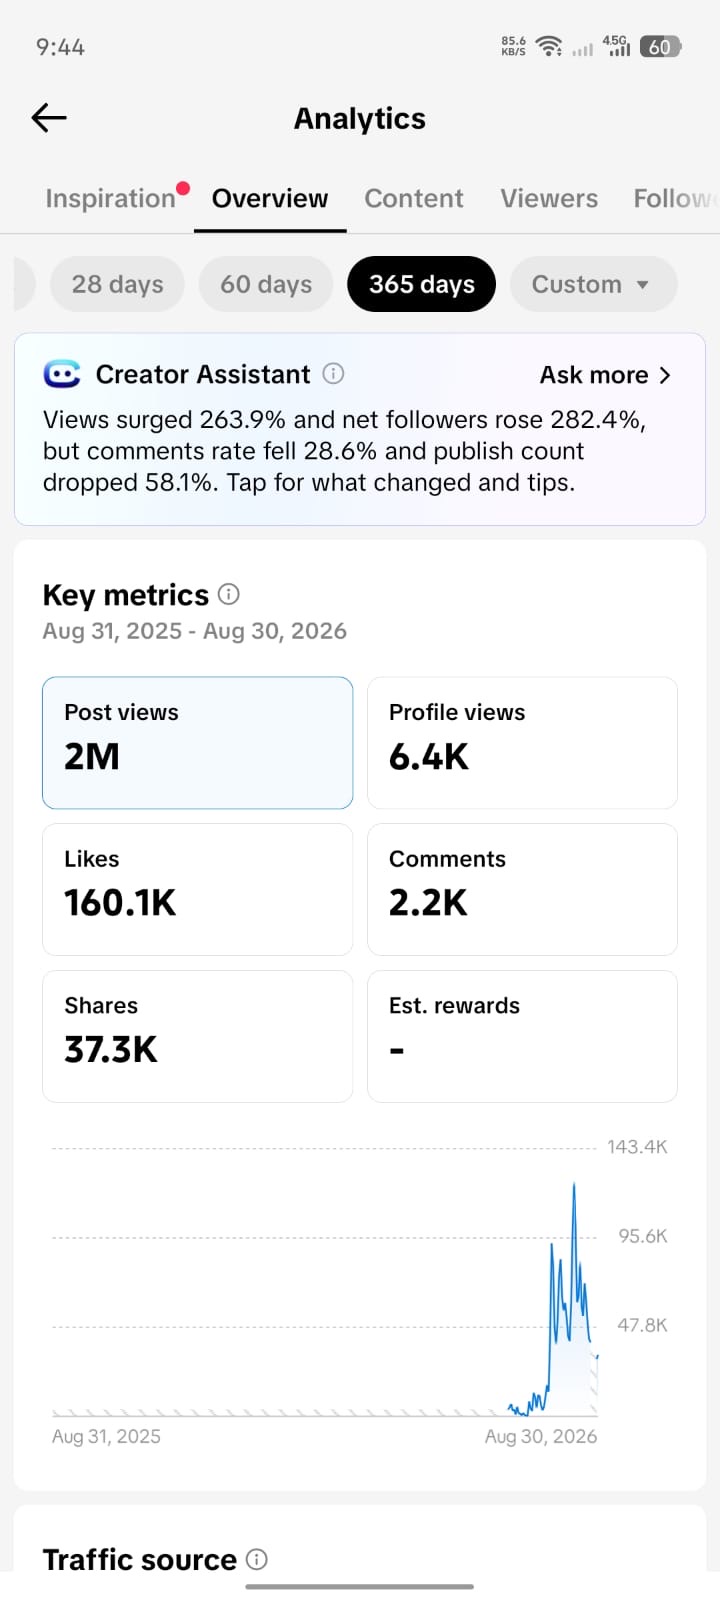Tap the Ask more chevron arrow
This screenshot has width=720, height=1600.
[x=666, y=375]
